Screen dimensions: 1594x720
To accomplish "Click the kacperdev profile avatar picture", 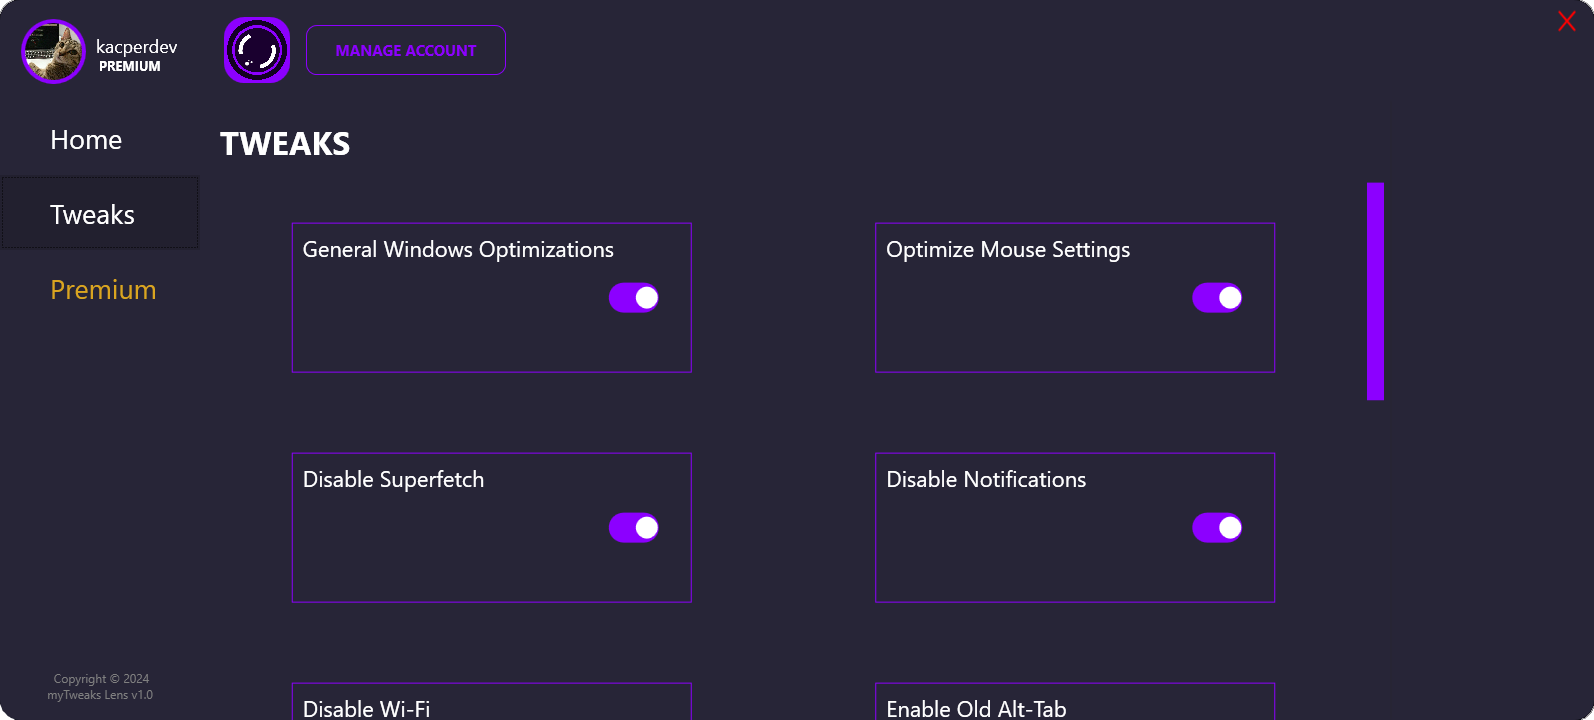I will click(x=54, y=51).
